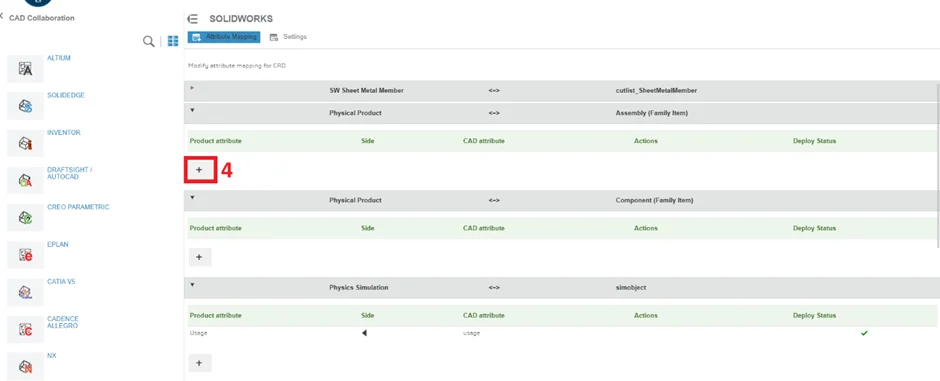Switch to tile view icon

click(173, 41)
